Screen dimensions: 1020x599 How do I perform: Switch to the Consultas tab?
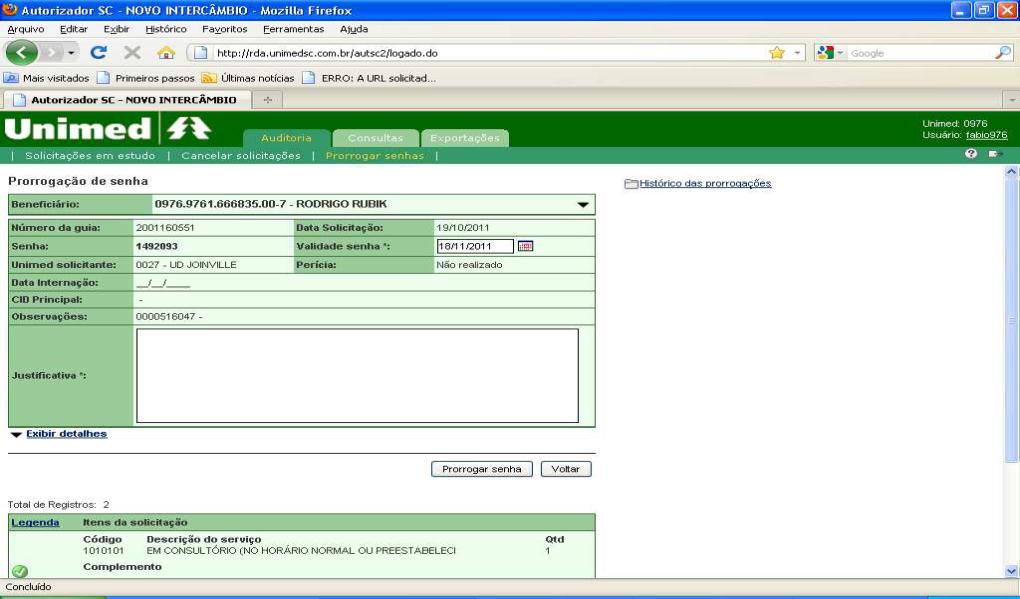pos(375,138)
